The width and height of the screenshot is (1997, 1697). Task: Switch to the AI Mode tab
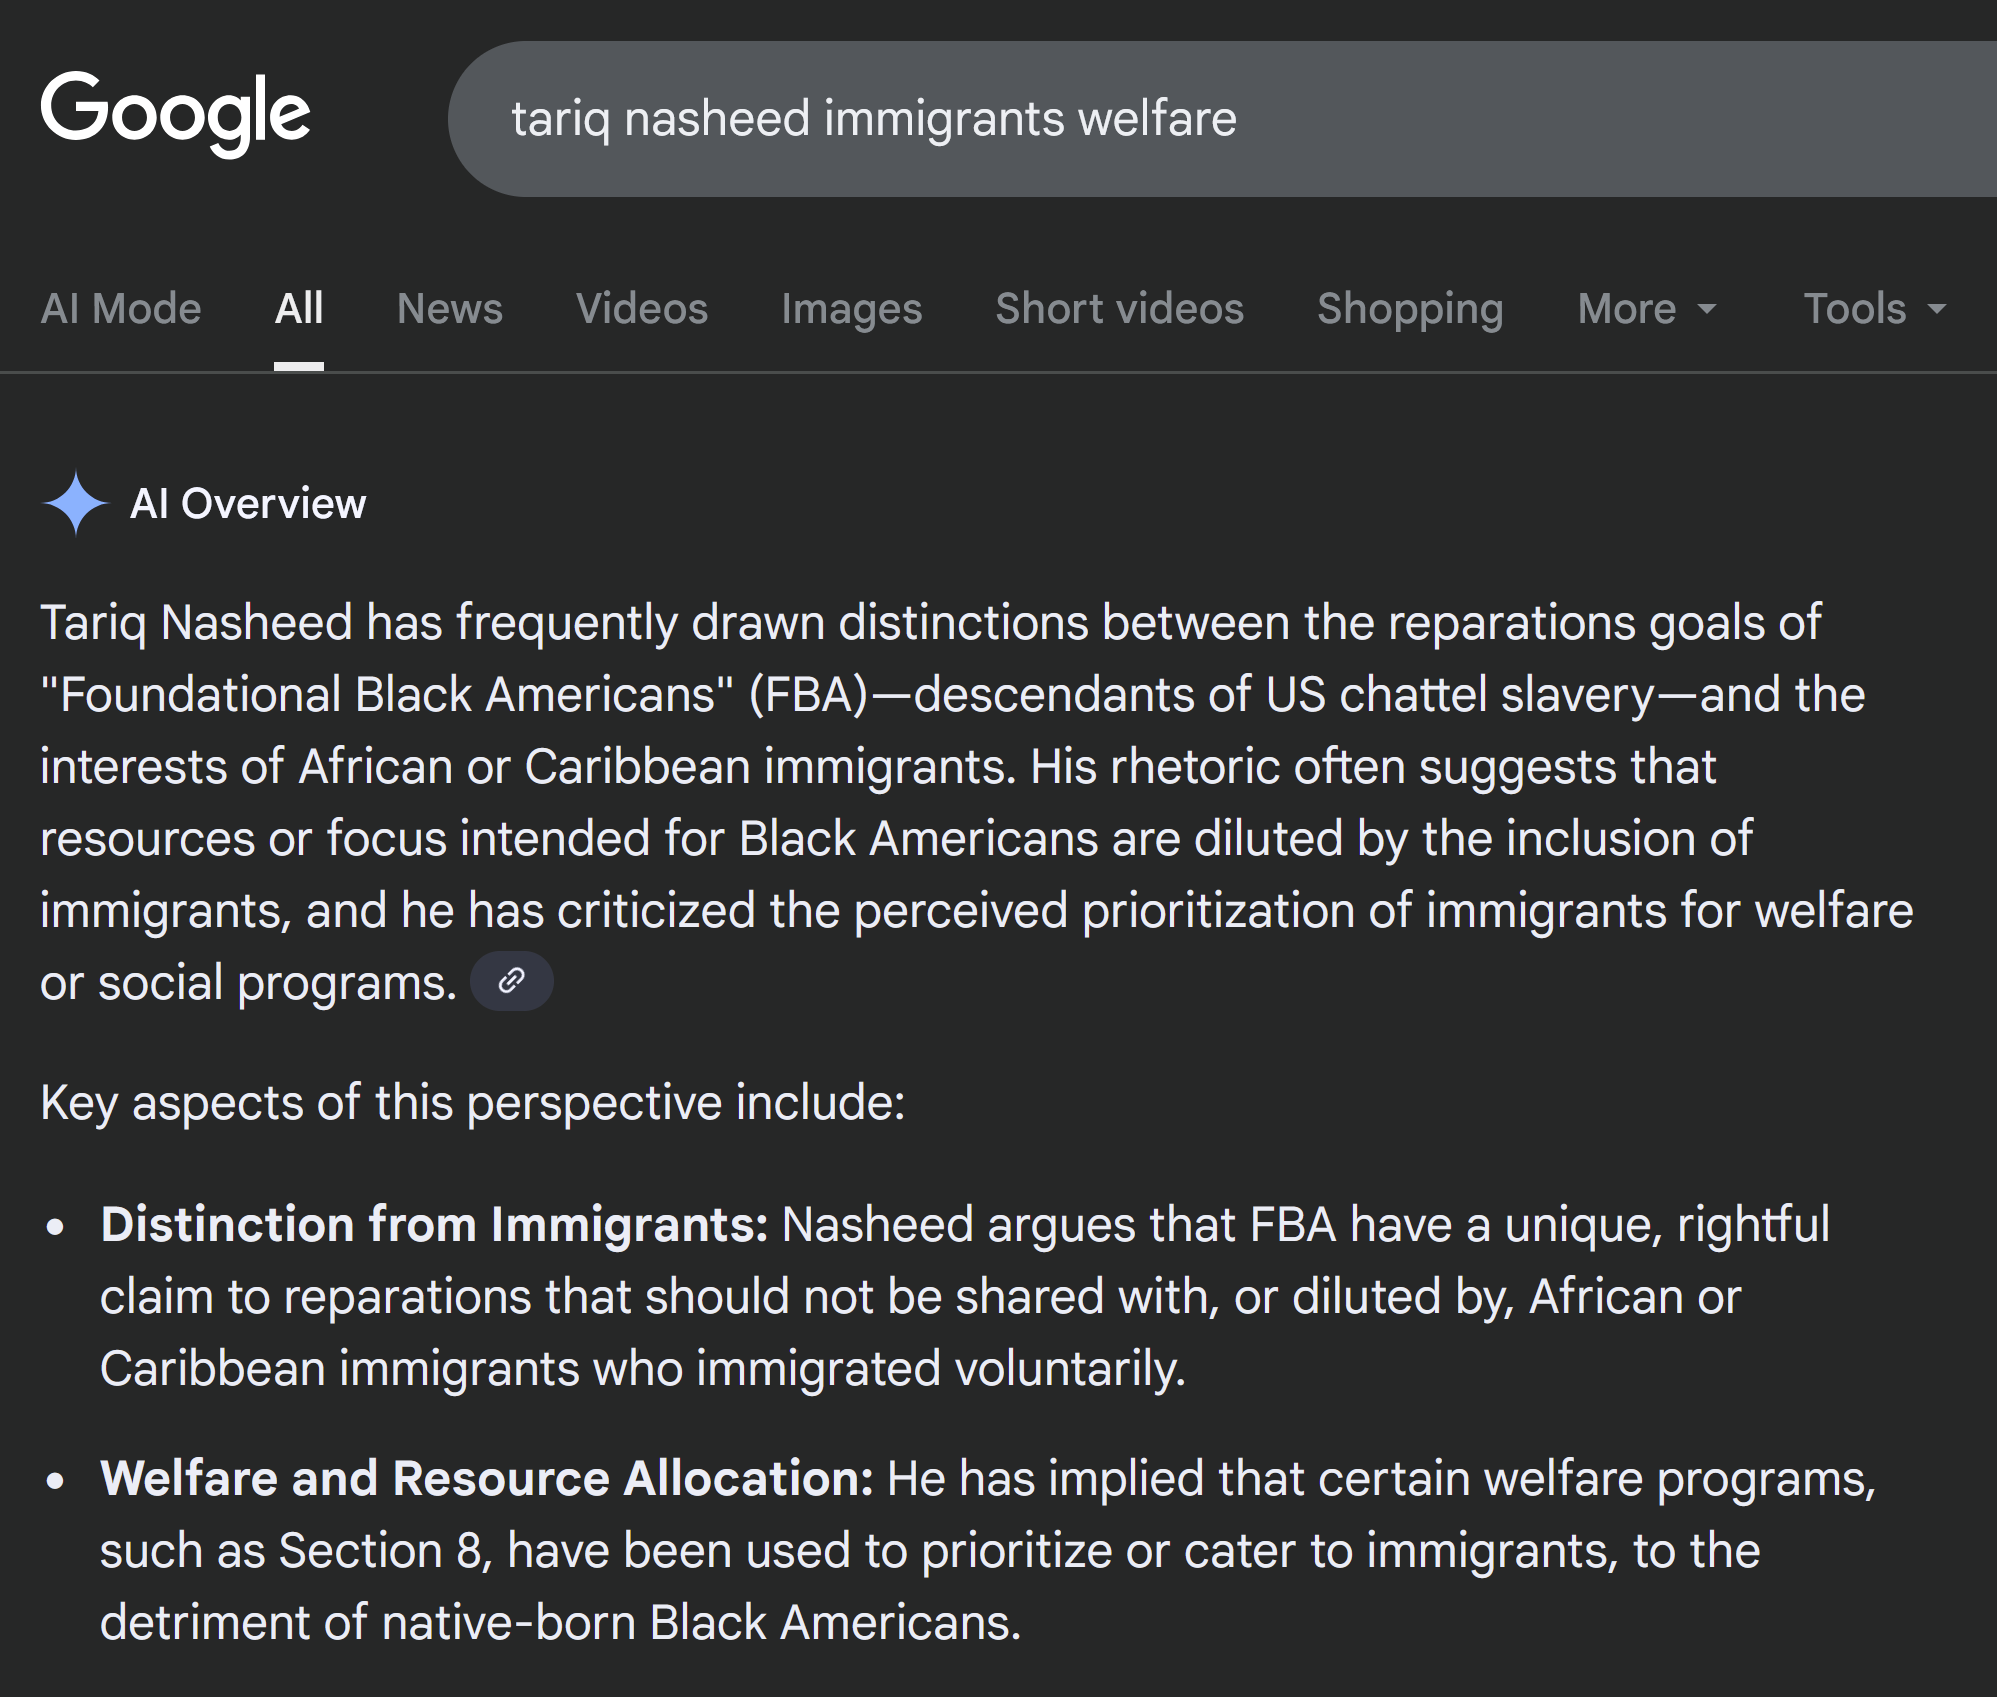(x=121, y=309)
